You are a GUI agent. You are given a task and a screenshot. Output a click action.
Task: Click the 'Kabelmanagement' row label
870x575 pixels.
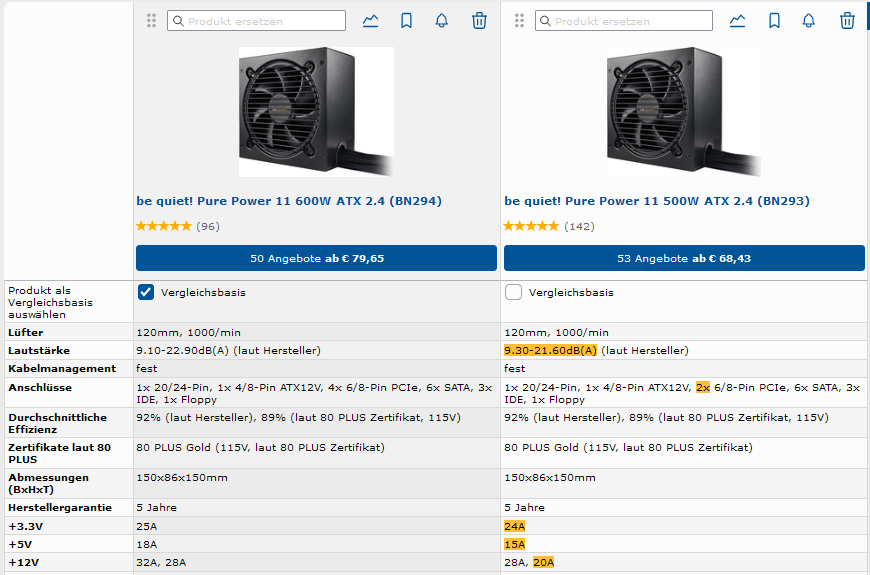pyautogui.click(x=62, y=369)
